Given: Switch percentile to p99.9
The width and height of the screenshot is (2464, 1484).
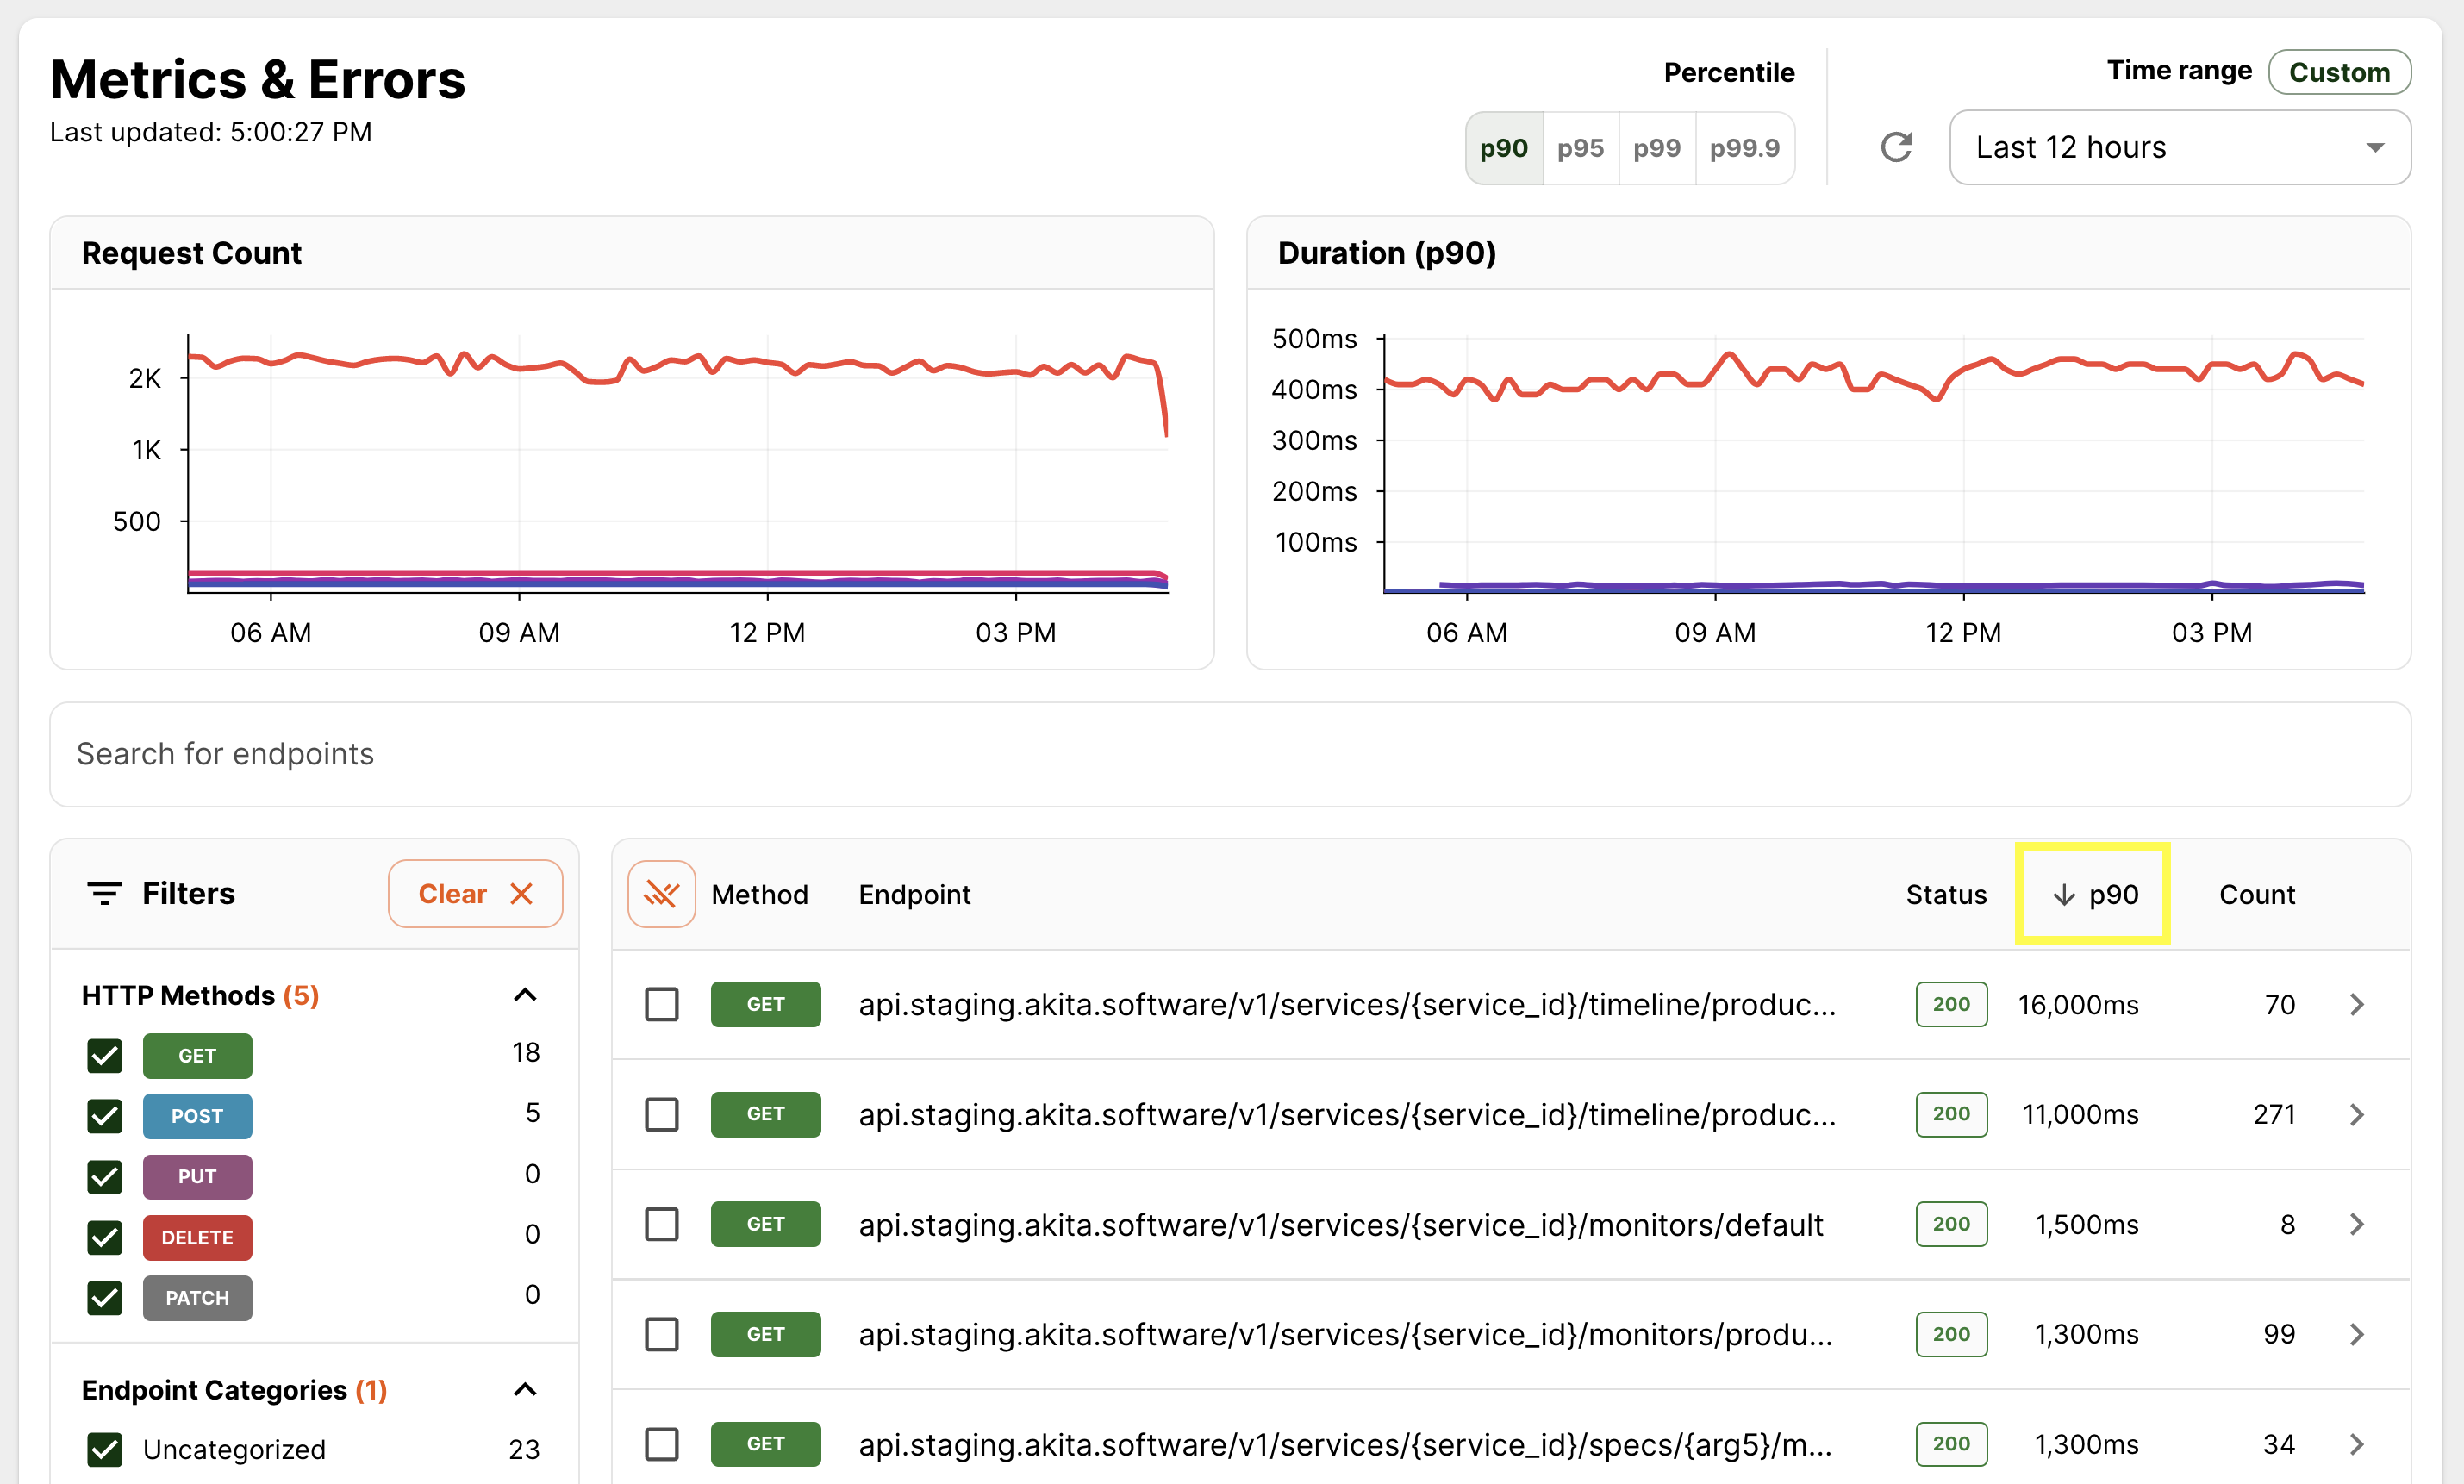Looking at the screenshot, I should [1744, 148].
